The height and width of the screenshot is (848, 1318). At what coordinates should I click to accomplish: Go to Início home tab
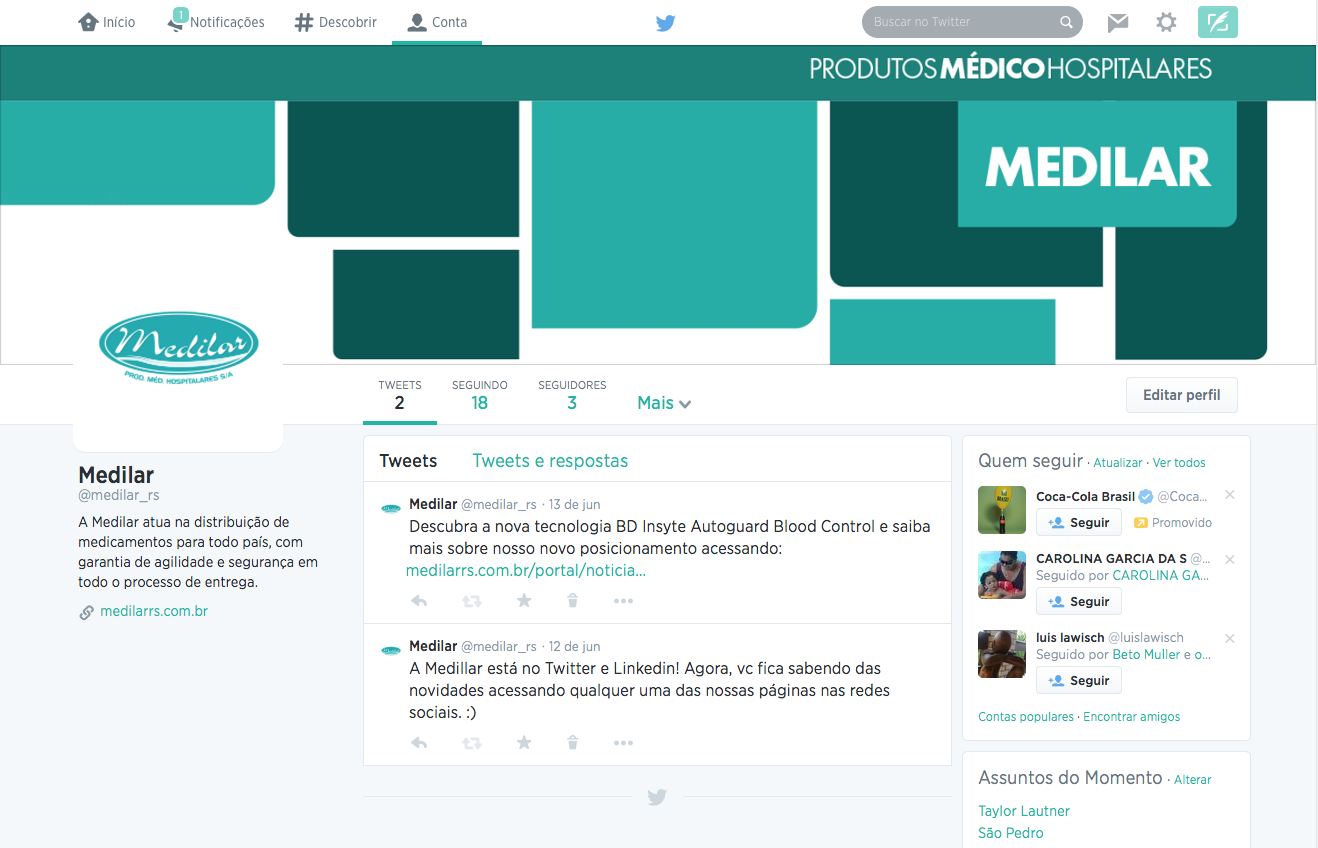tap(107, 22)
